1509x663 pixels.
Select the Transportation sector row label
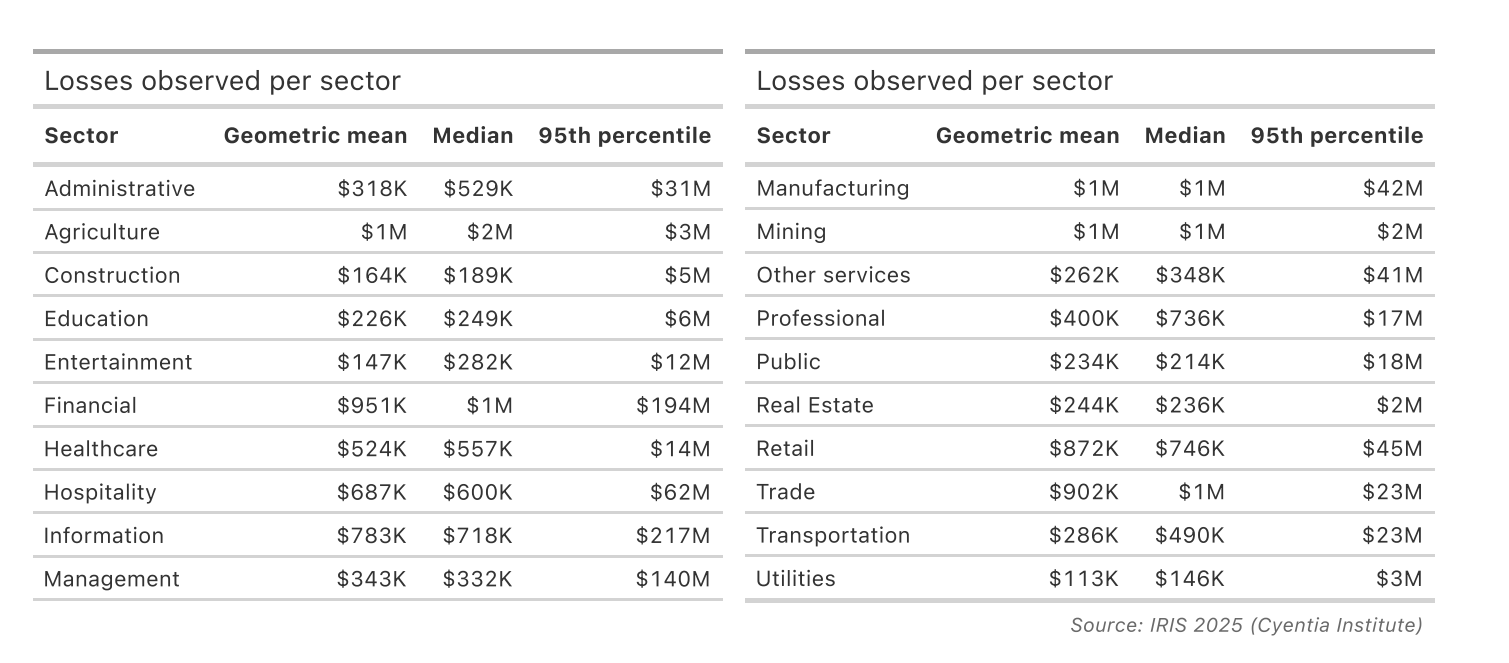pyautogui.click(x=832, y=536)
